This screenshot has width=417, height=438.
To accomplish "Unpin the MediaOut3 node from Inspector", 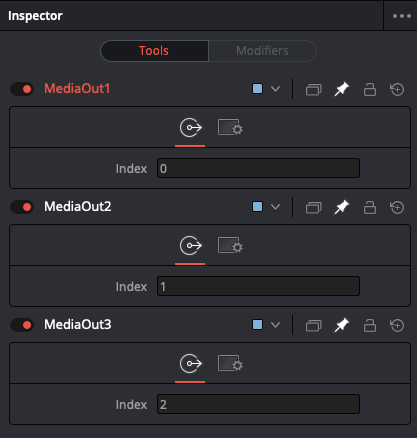I will pyautogui.click(x=342, y=325).
